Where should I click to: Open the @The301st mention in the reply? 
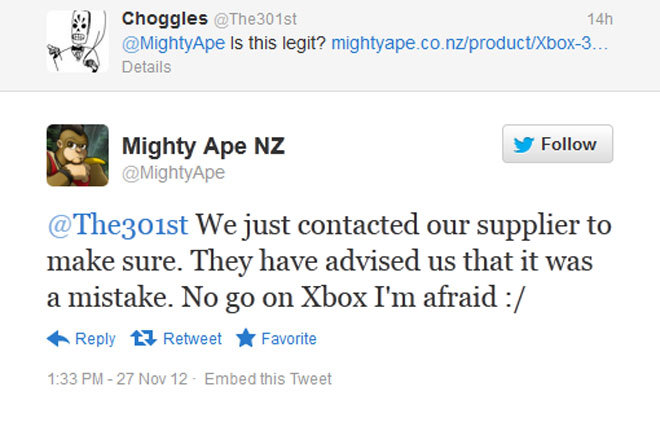coord(117,224)
